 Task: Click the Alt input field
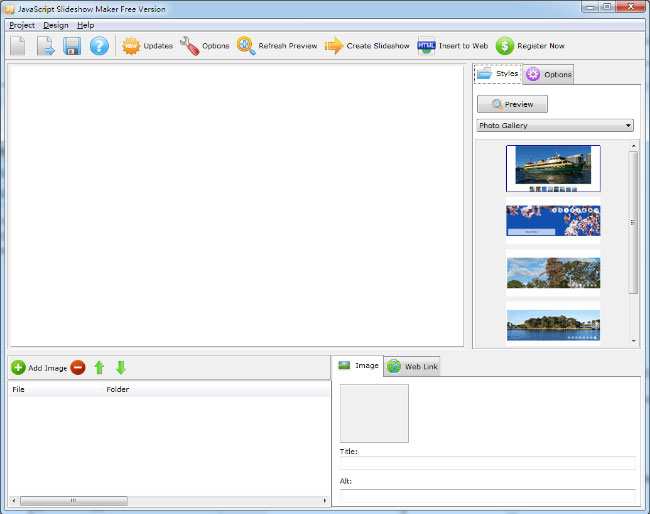[x=488, y=496]
